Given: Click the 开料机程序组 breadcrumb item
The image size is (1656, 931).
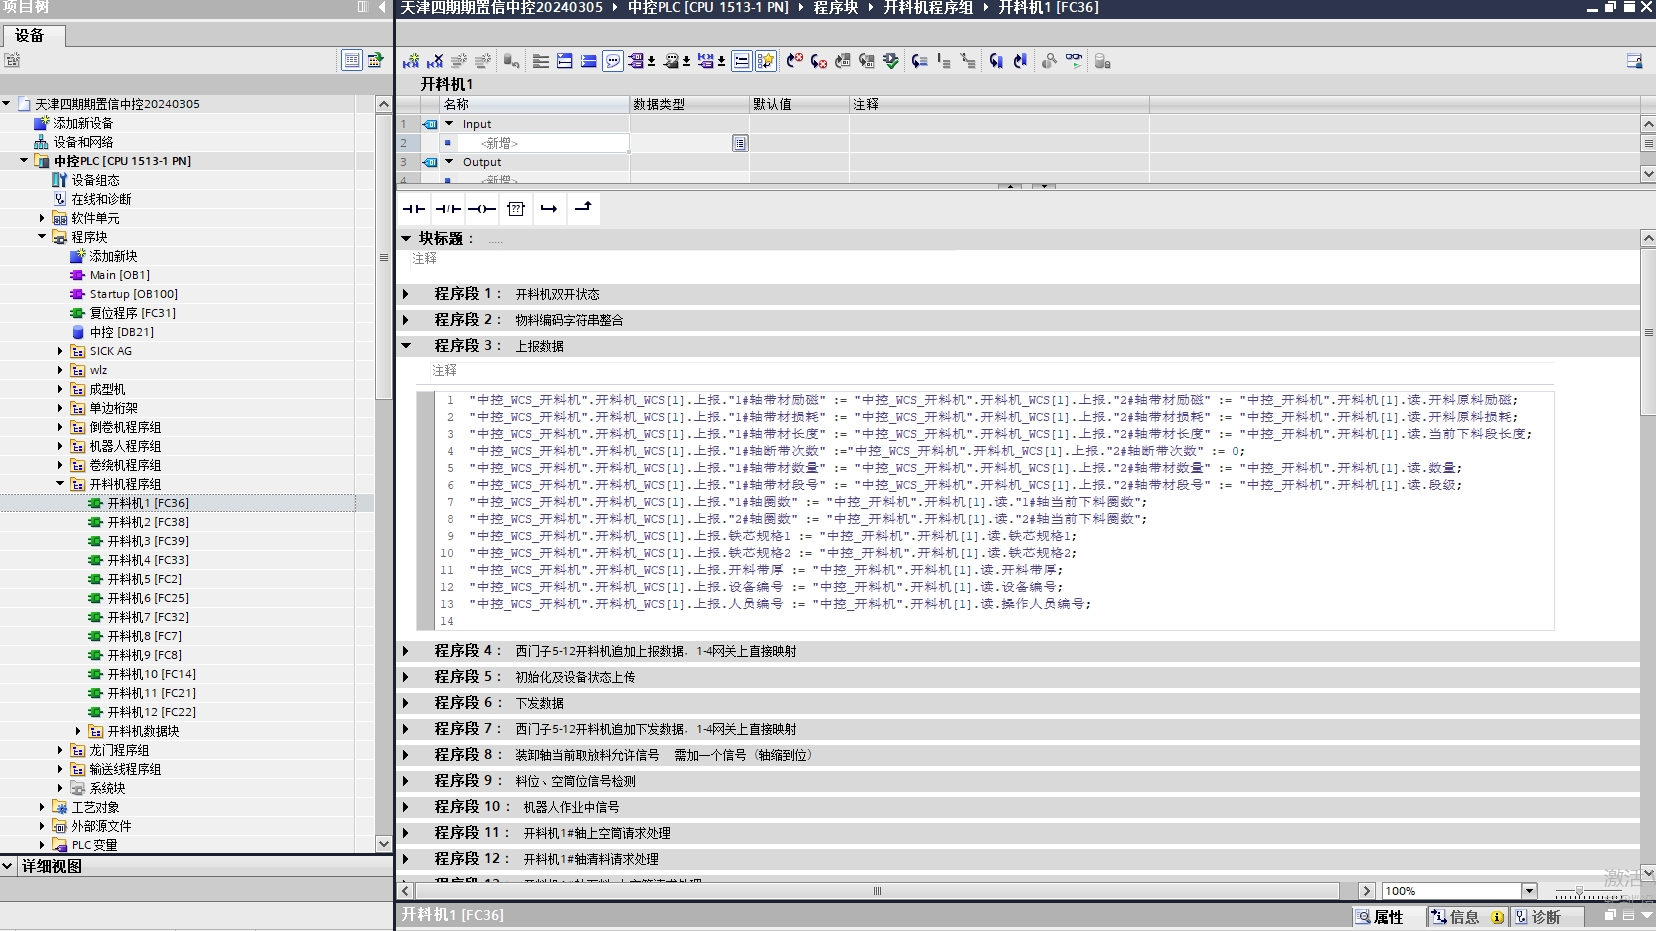Looking at the screenshot, I should click(928, 7).
